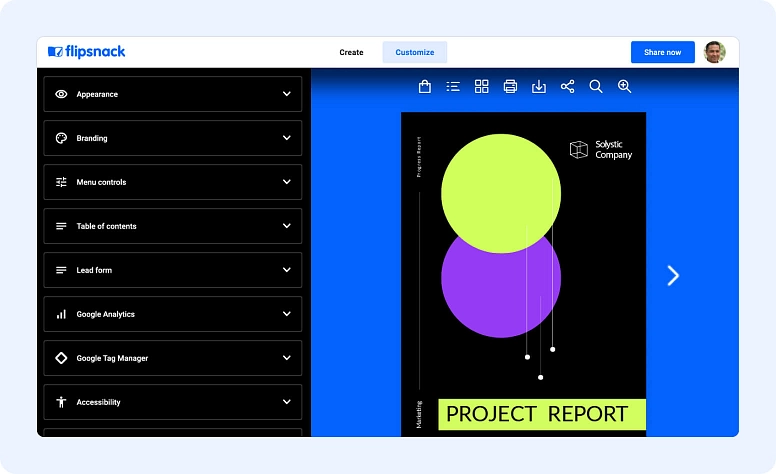
Task: Click the Share now button
Action: click(662, 52)
